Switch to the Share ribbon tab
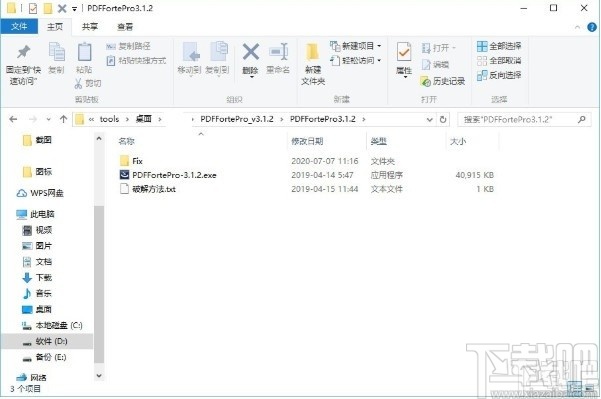 [x=90, y=26]
